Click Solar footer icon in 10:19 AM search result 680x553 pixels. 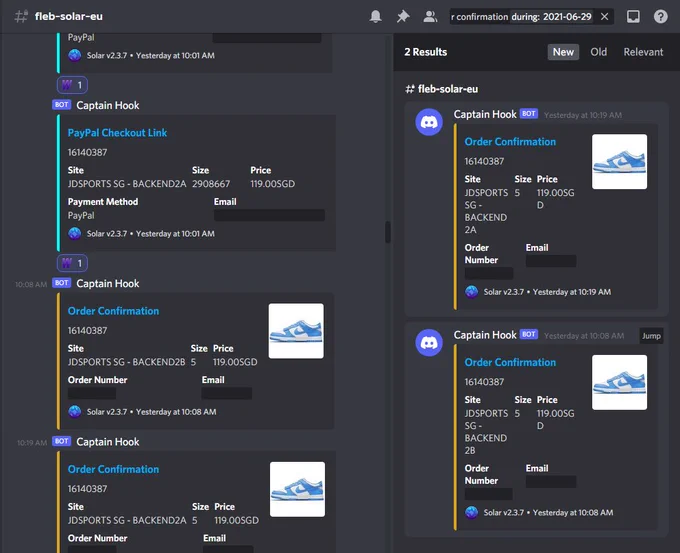tap(471, 292)
